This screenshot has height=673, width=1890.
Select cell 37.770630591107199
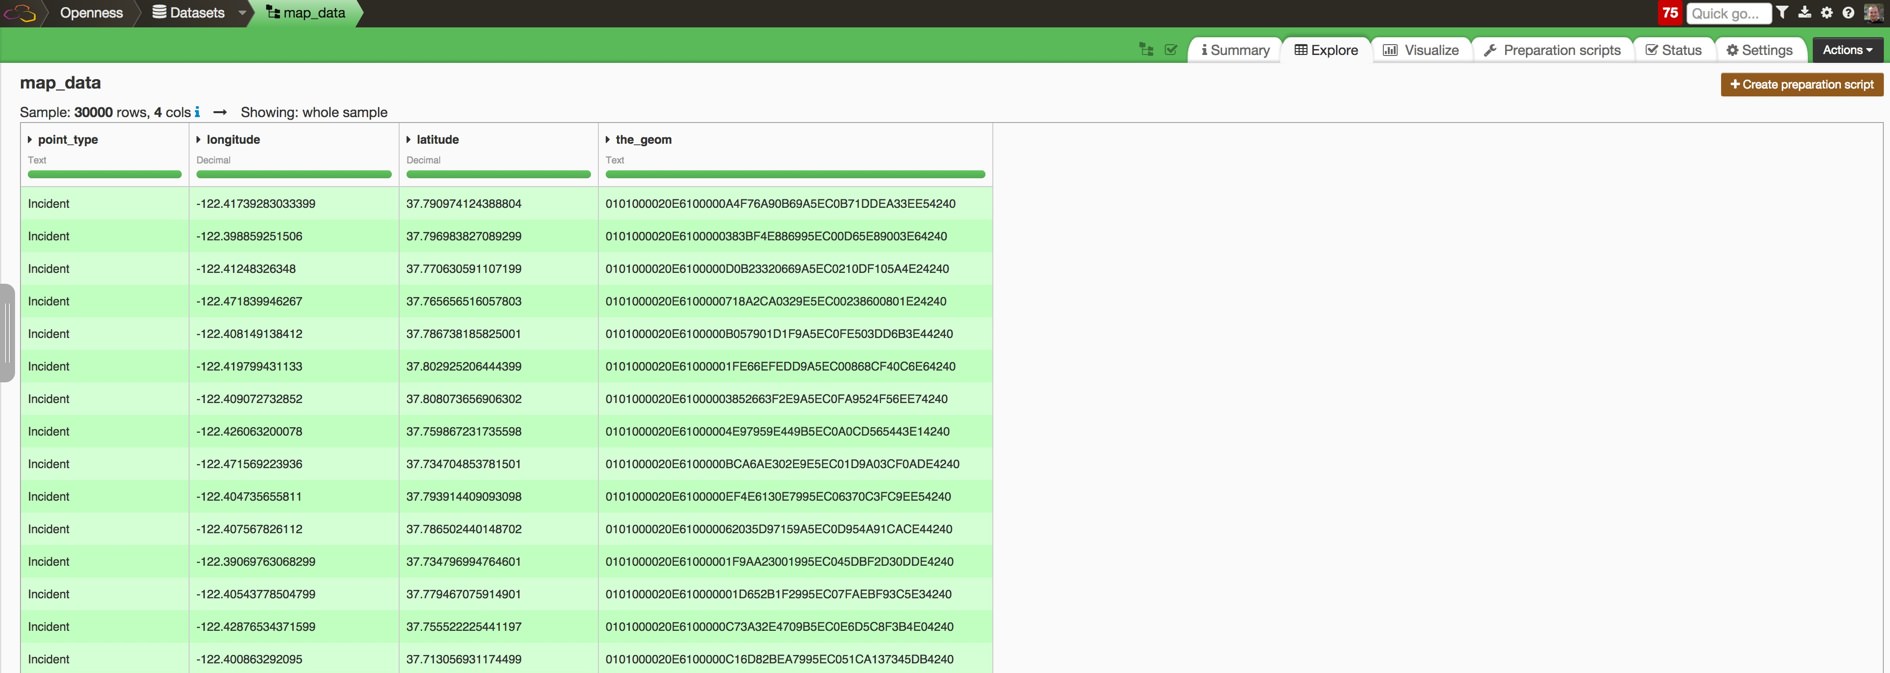coord(499,269)
